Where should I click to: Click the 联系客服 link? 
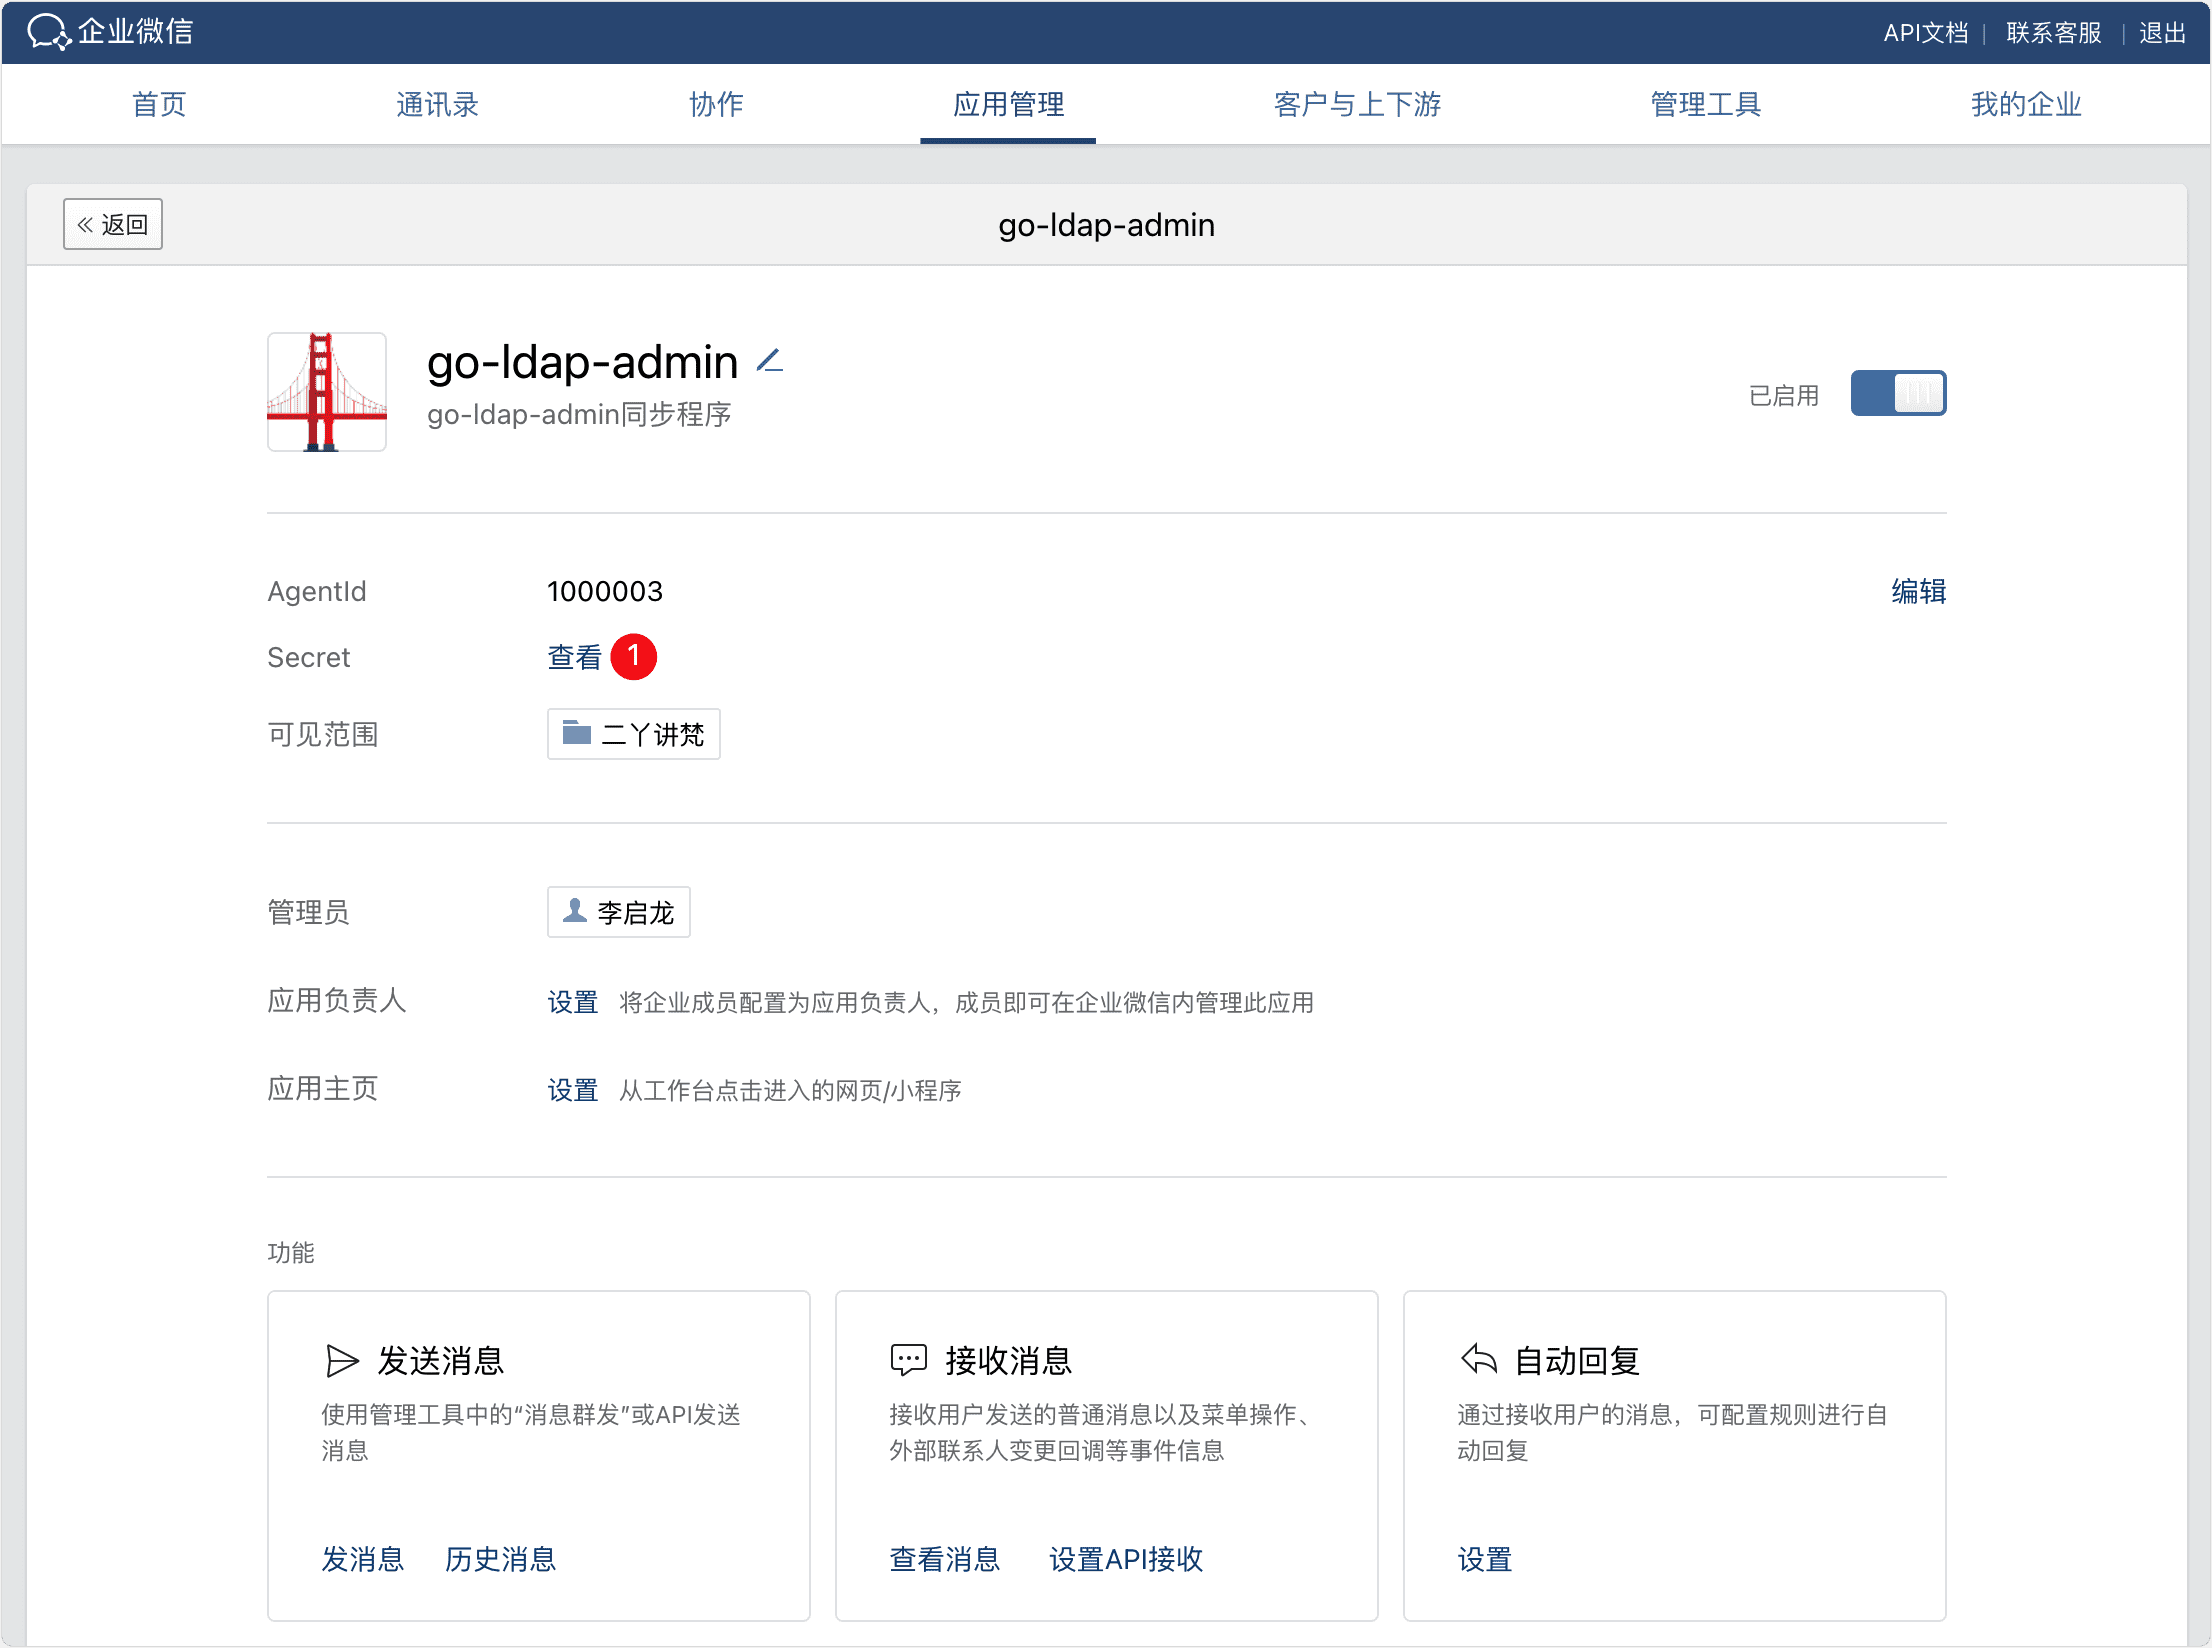pos(2054,33)
